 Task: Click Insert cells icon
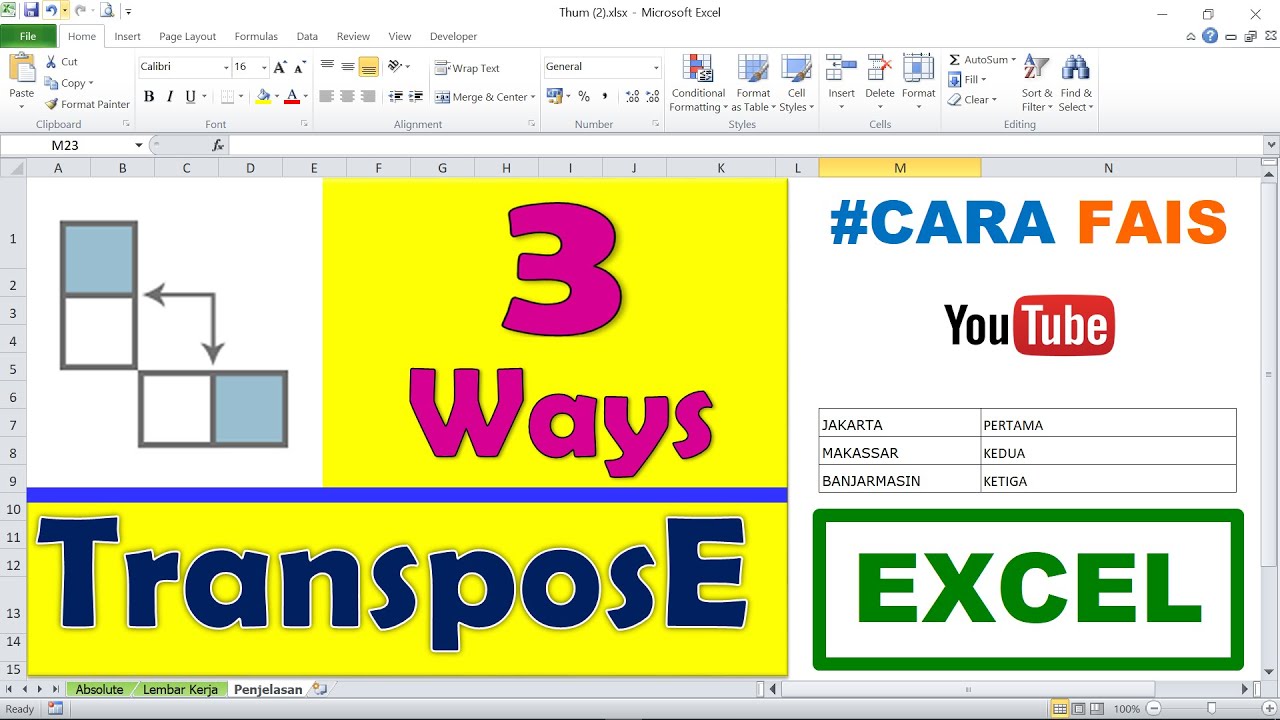[841, 68]
